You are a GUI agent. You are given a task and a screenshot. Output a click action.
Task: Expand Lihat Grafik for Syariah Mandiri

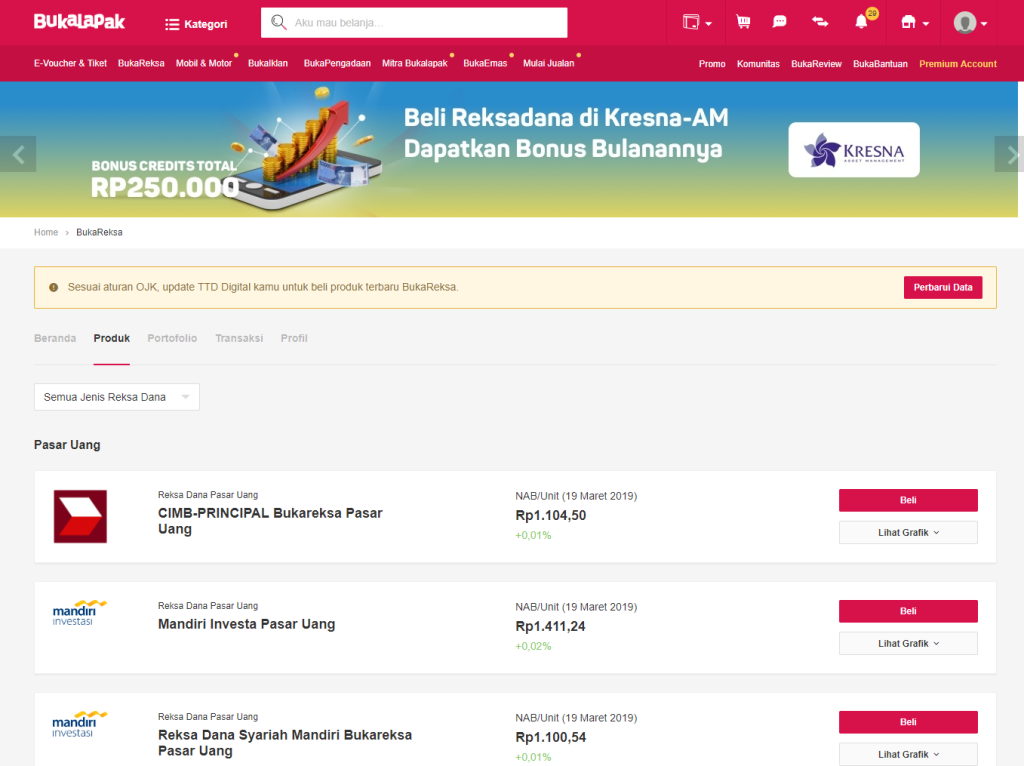click(908, 754)
